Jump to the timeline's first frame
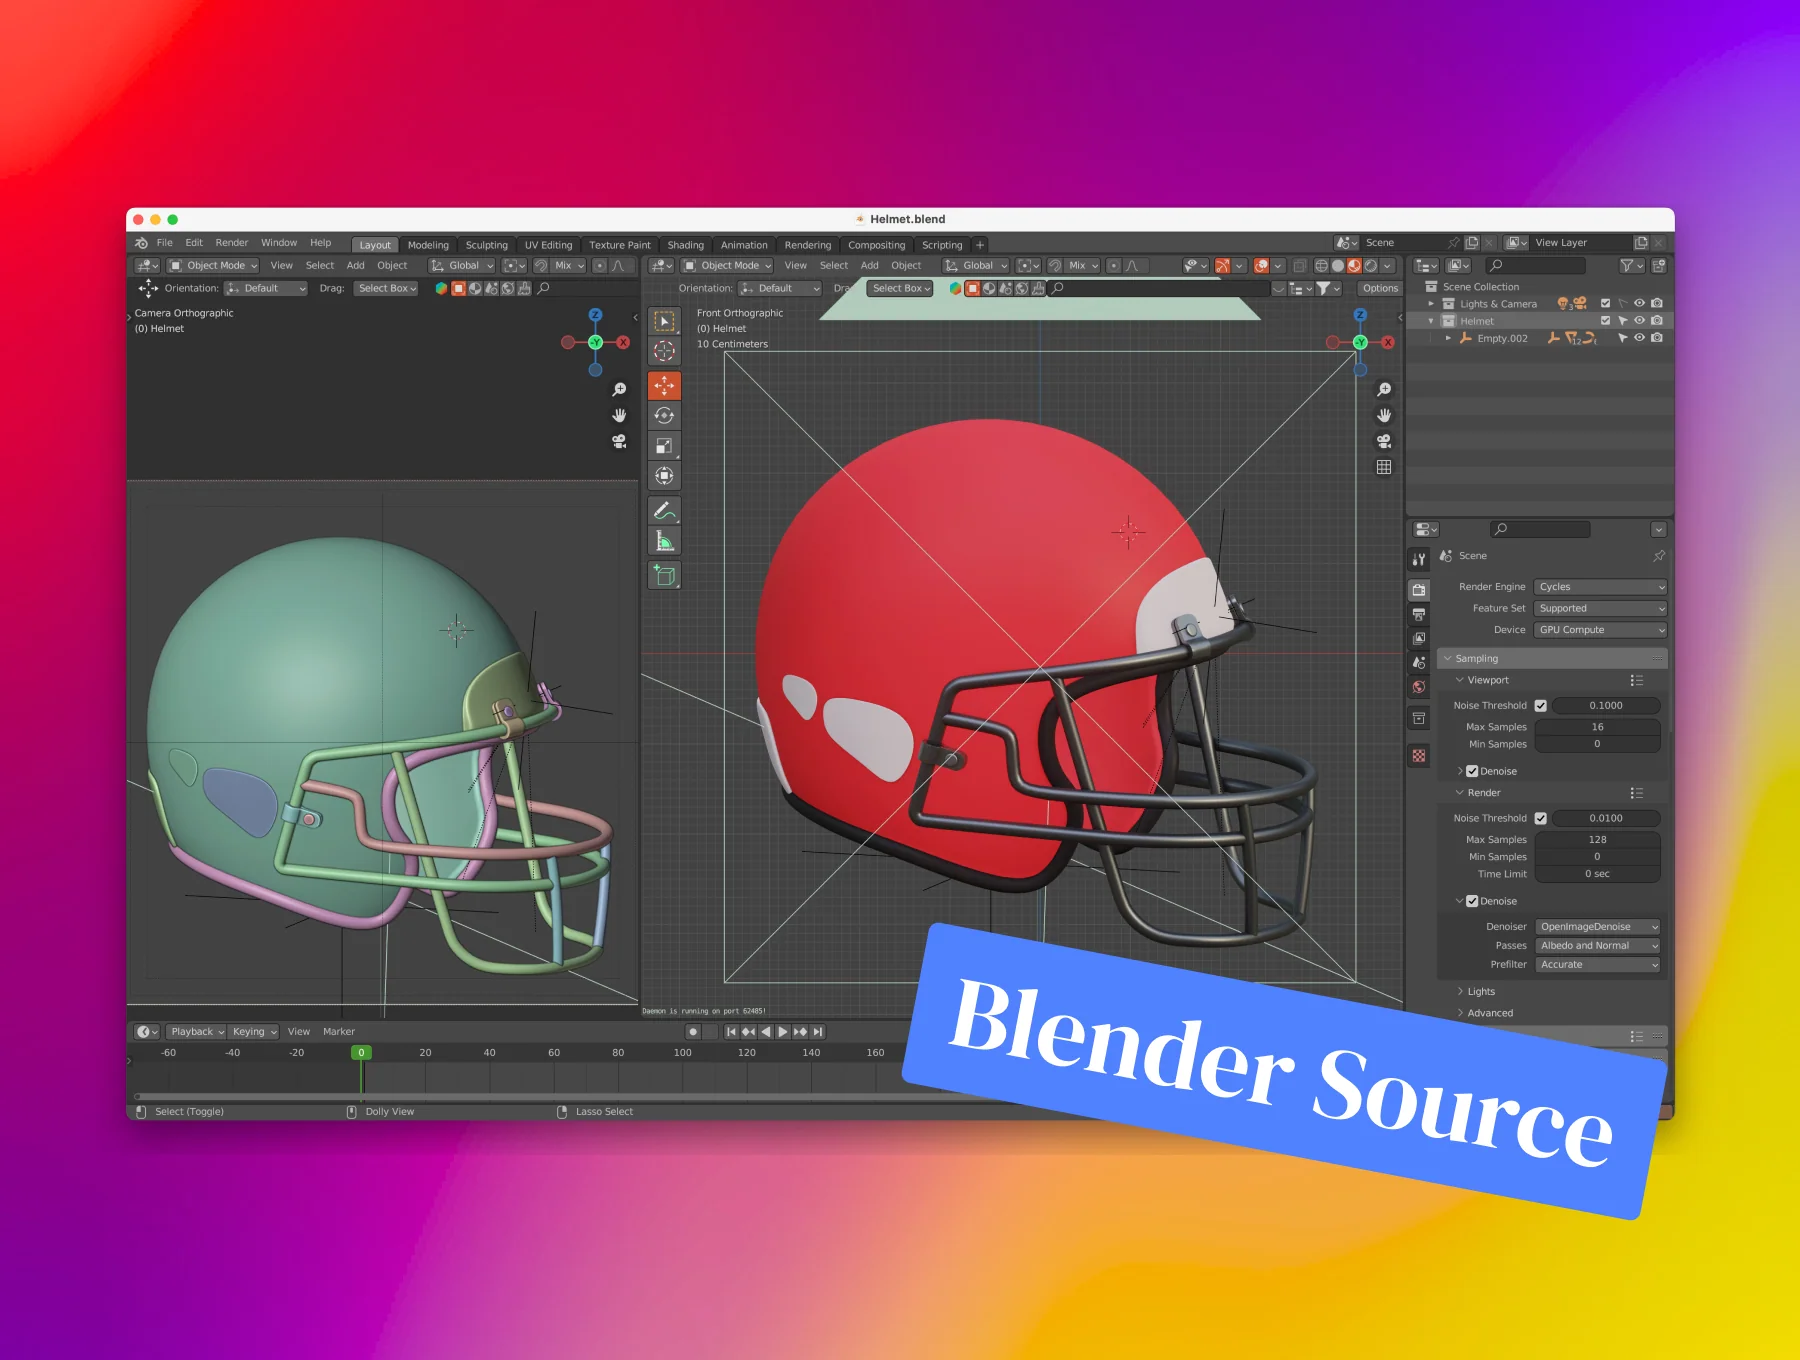Viewport: 1800px width, 1360px height. click(x=731, y=1032)
